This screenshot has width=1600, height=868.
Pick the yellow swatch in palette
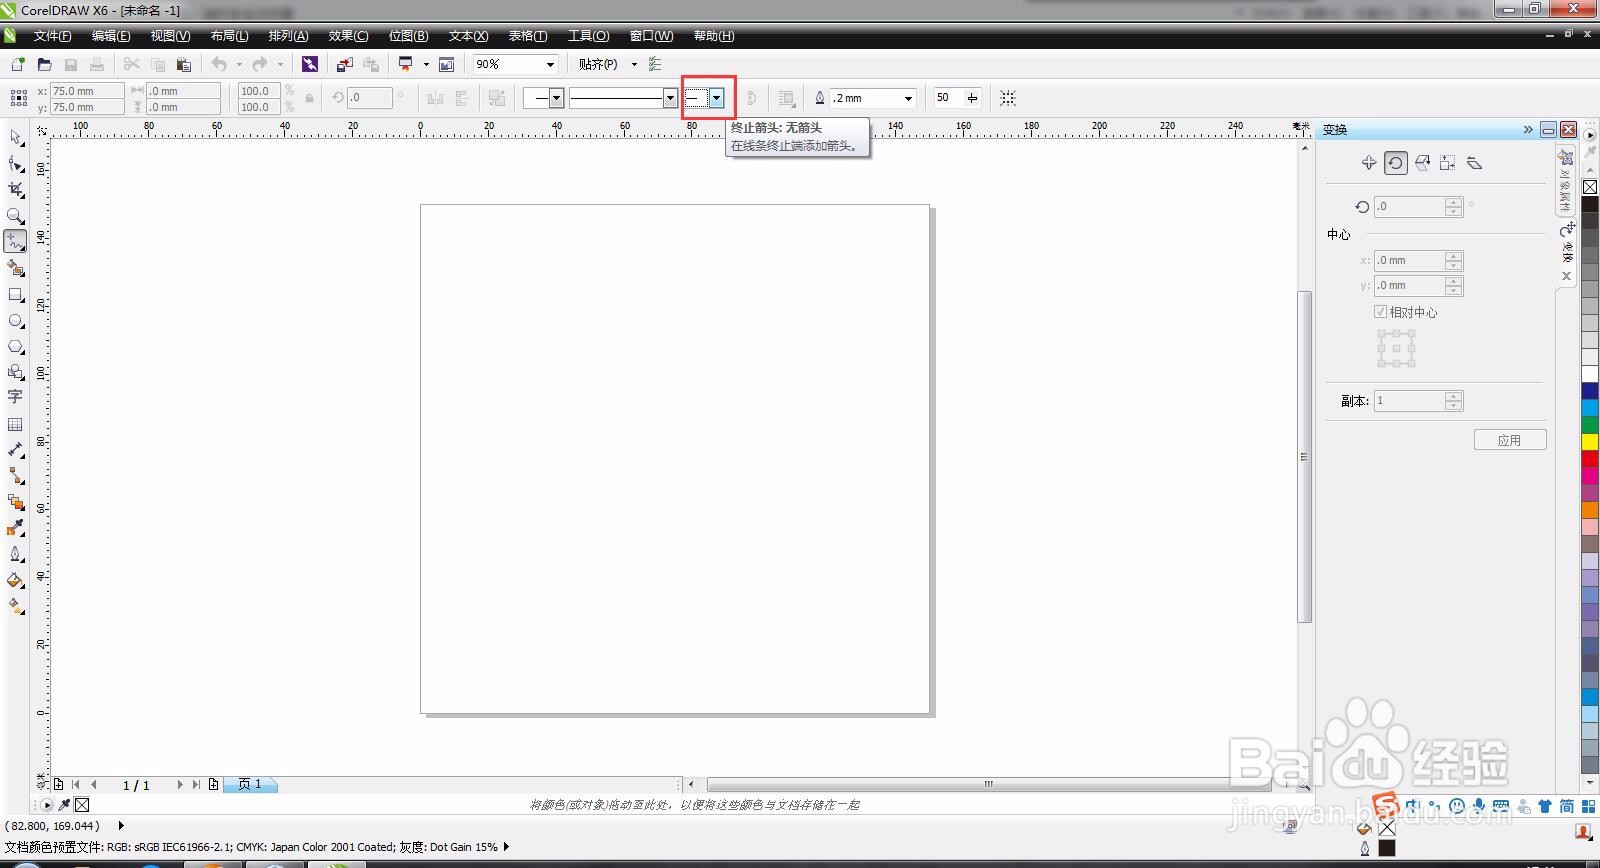[1590, 441]
